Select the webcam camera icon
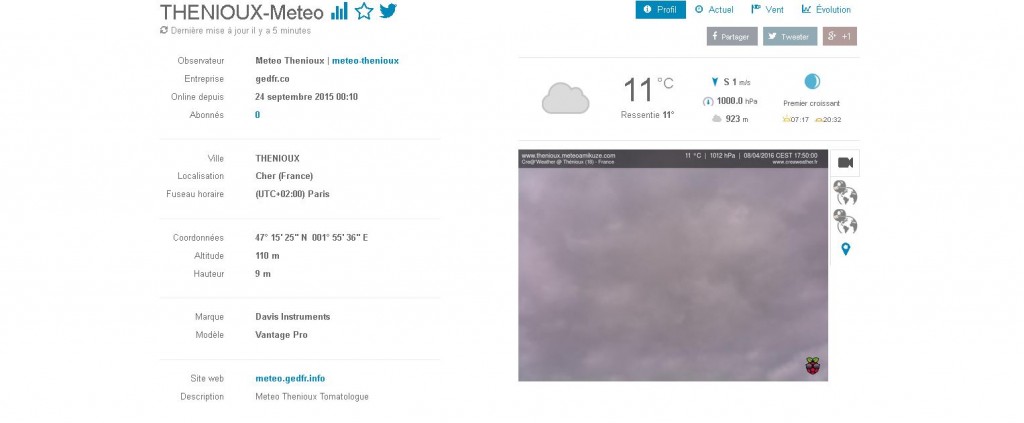 [x=845, y=163]
